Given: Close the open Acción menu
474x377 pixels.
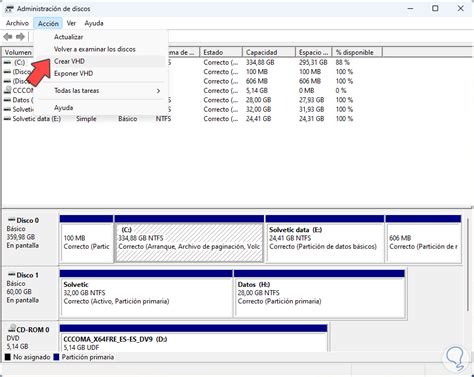Looking at the screenshot, I should point(48,23).
